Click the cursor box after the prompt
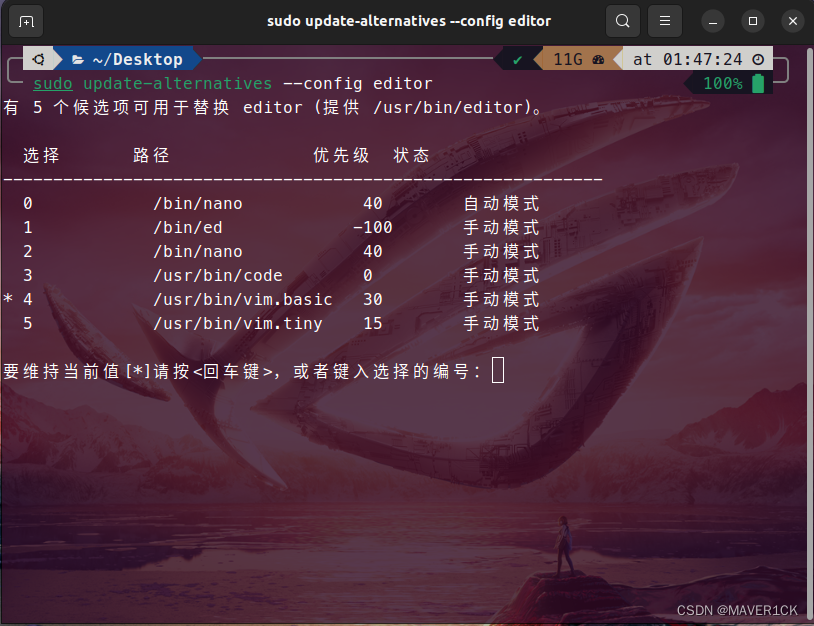 point(498,370)
